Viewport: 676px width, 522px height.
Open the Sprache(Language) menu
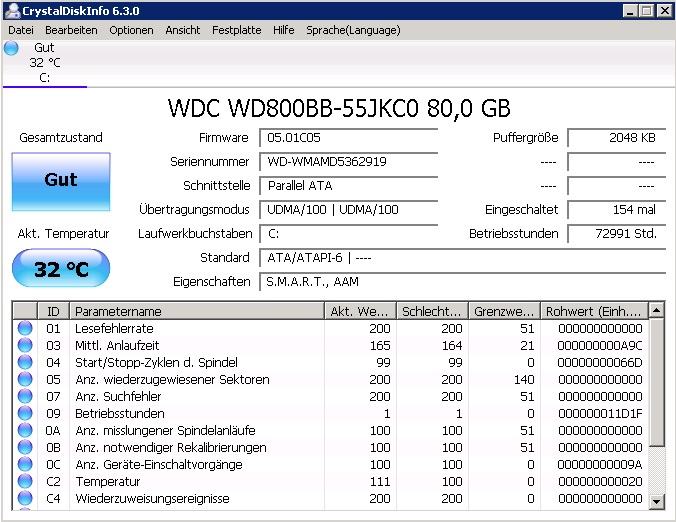(x=353, y=30)
